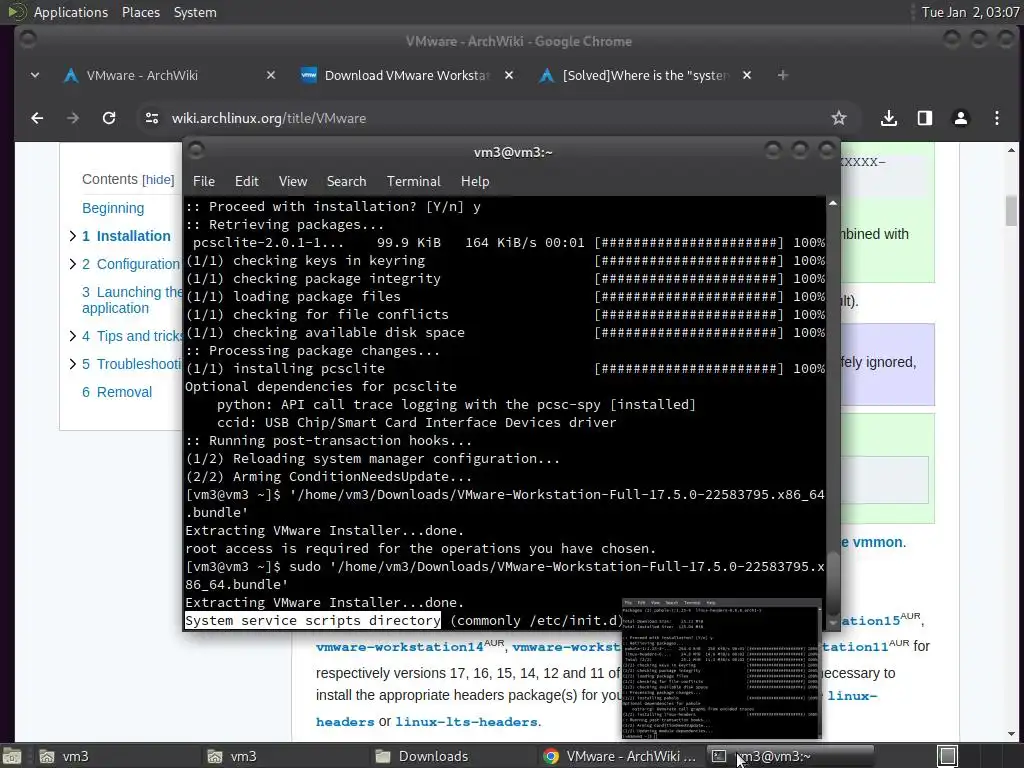Open the tab search dropdown arrow
The height and width of the screenshot is (768, 1024).
point(35,76)
